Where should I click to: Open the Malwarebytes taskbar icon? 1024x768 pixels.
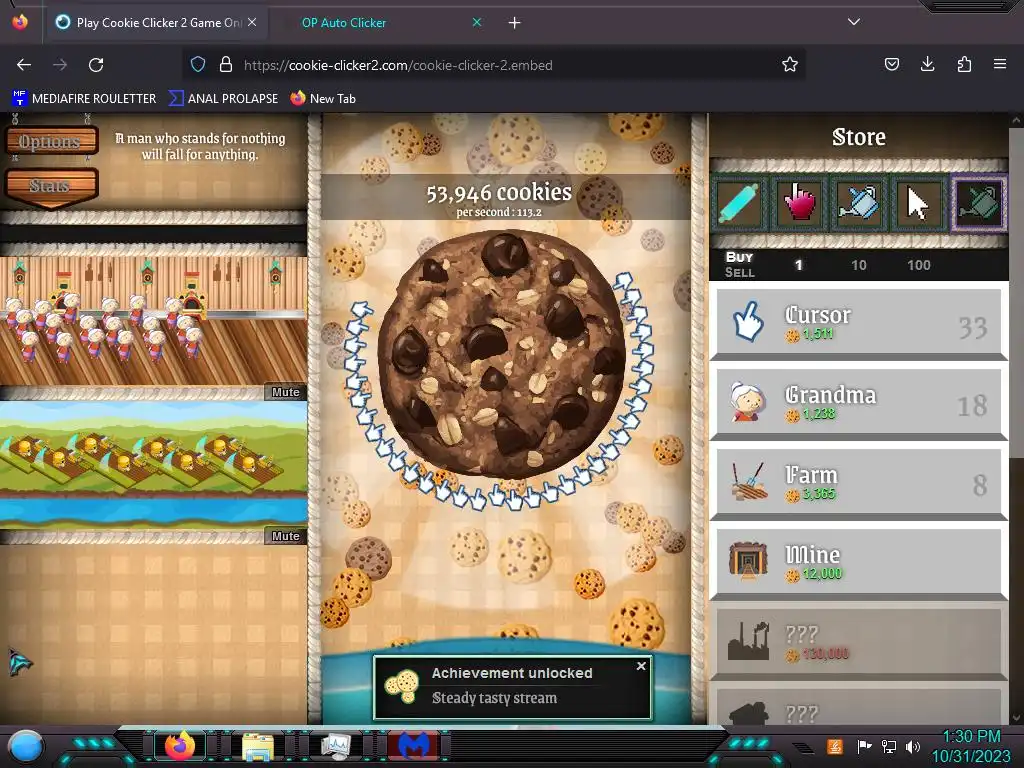tap(414, 746)
